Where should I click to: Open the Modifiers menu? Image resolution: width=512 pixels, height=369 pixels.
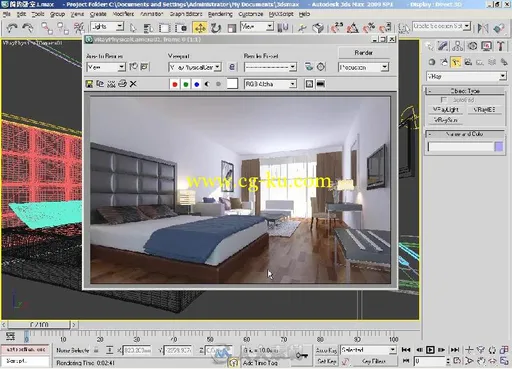point(123,14)
